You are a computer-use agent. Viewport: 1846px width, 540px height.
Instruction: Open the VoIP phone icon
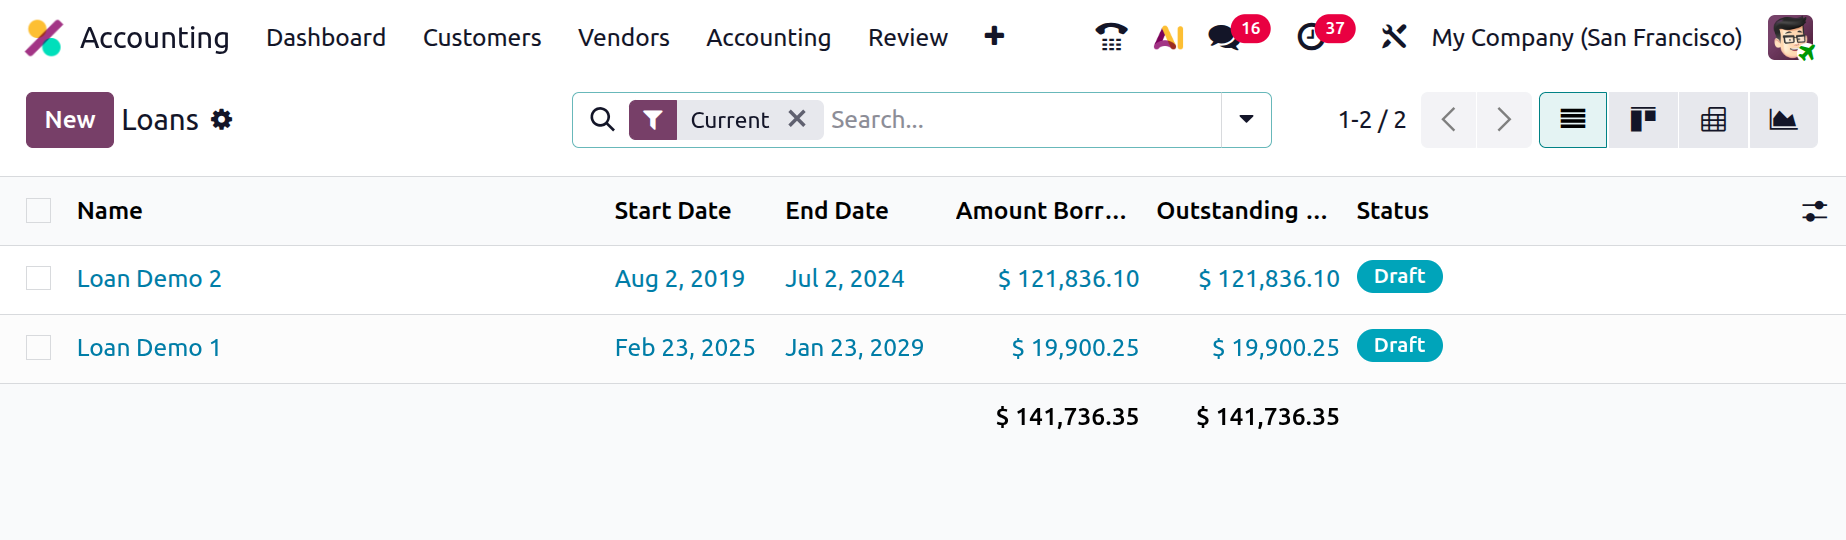pyautogui.click(x=1111, y=37)
